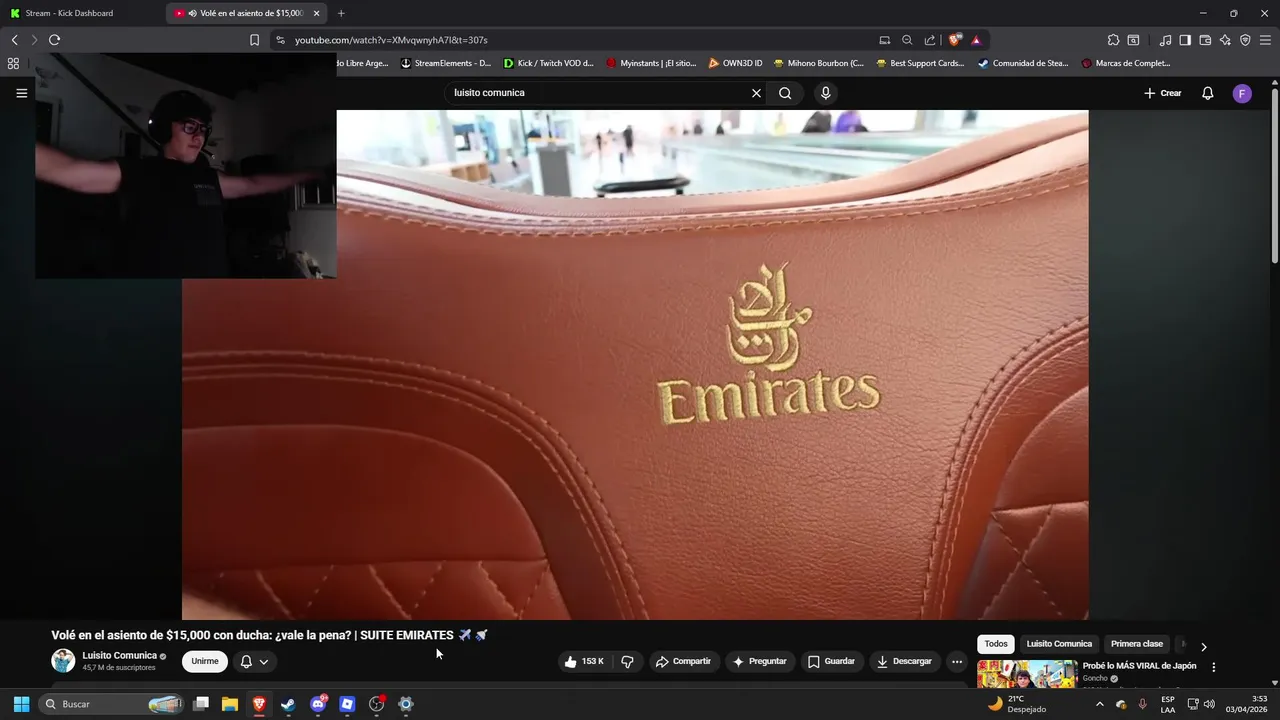This screenshot has height=720, width=1280.
Task: Click the Compartir share button
Action: tap(683, 661)
